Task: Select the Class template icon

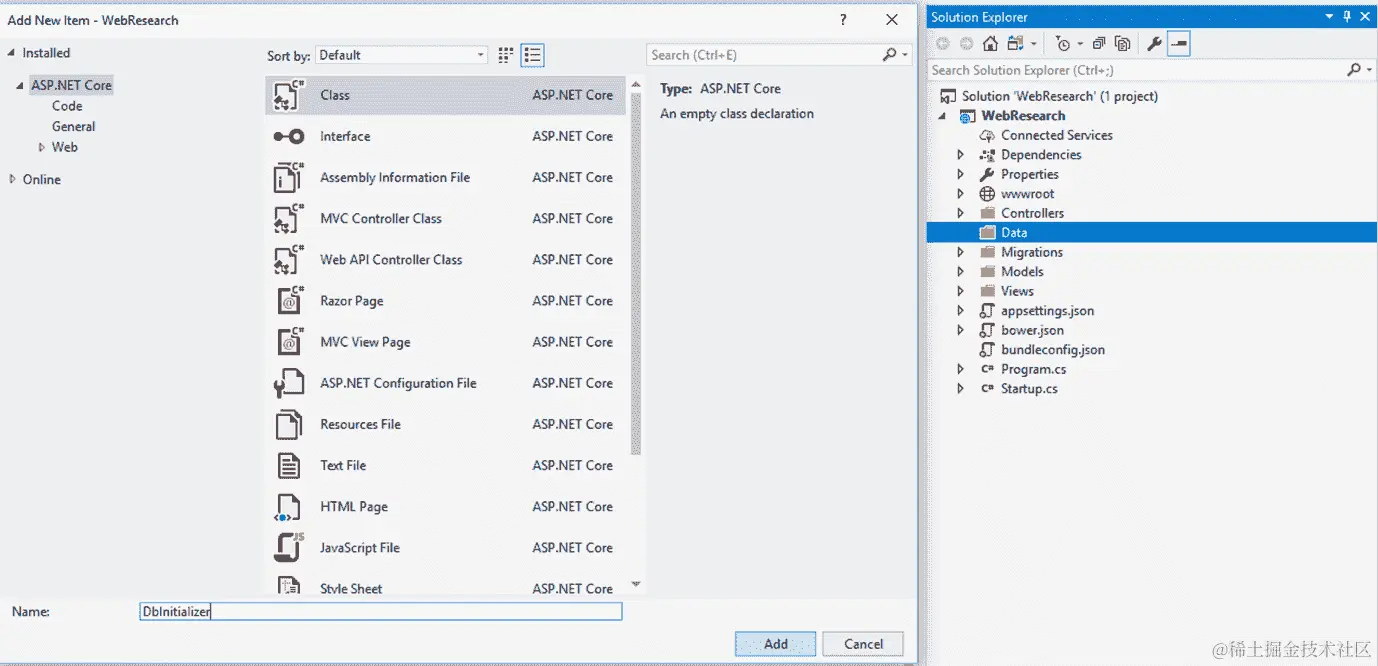Action: 288,95
